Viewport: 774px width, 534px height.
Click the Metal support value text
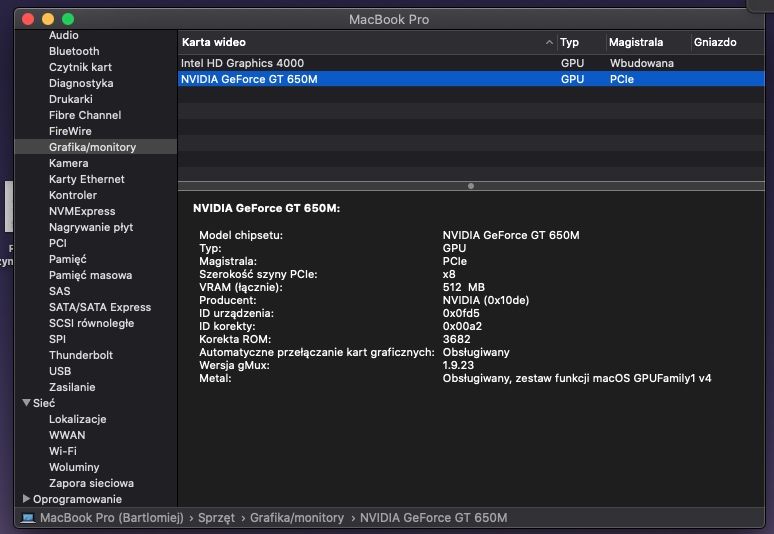pyautogui.click(x=577, y=379)
